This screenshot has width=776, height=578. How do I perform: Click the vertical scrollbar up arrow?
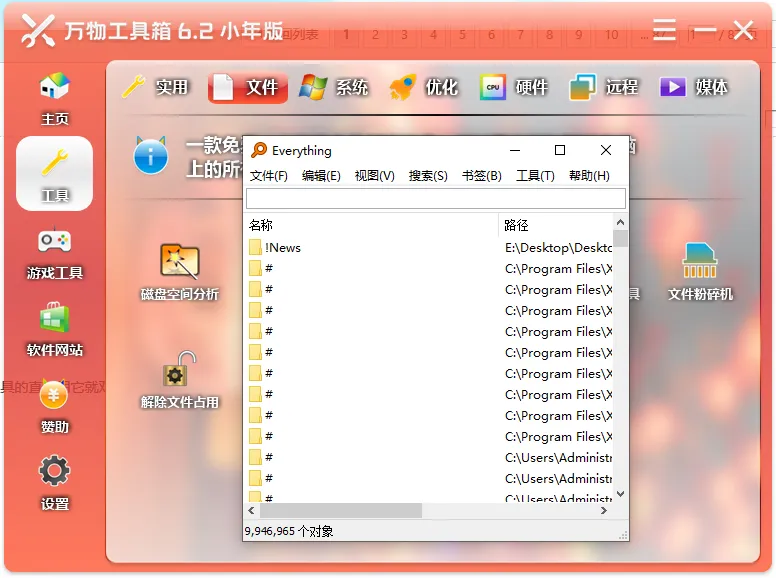[x=621, y=222]
